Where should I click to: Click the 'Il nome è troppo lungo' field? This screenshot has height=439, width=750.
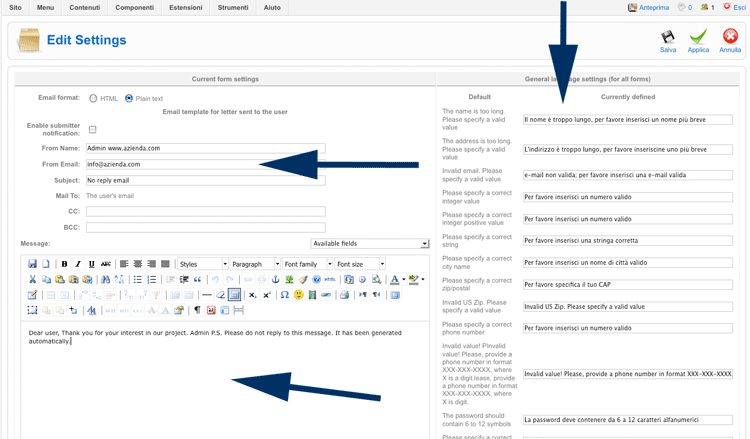pos(628,120)
